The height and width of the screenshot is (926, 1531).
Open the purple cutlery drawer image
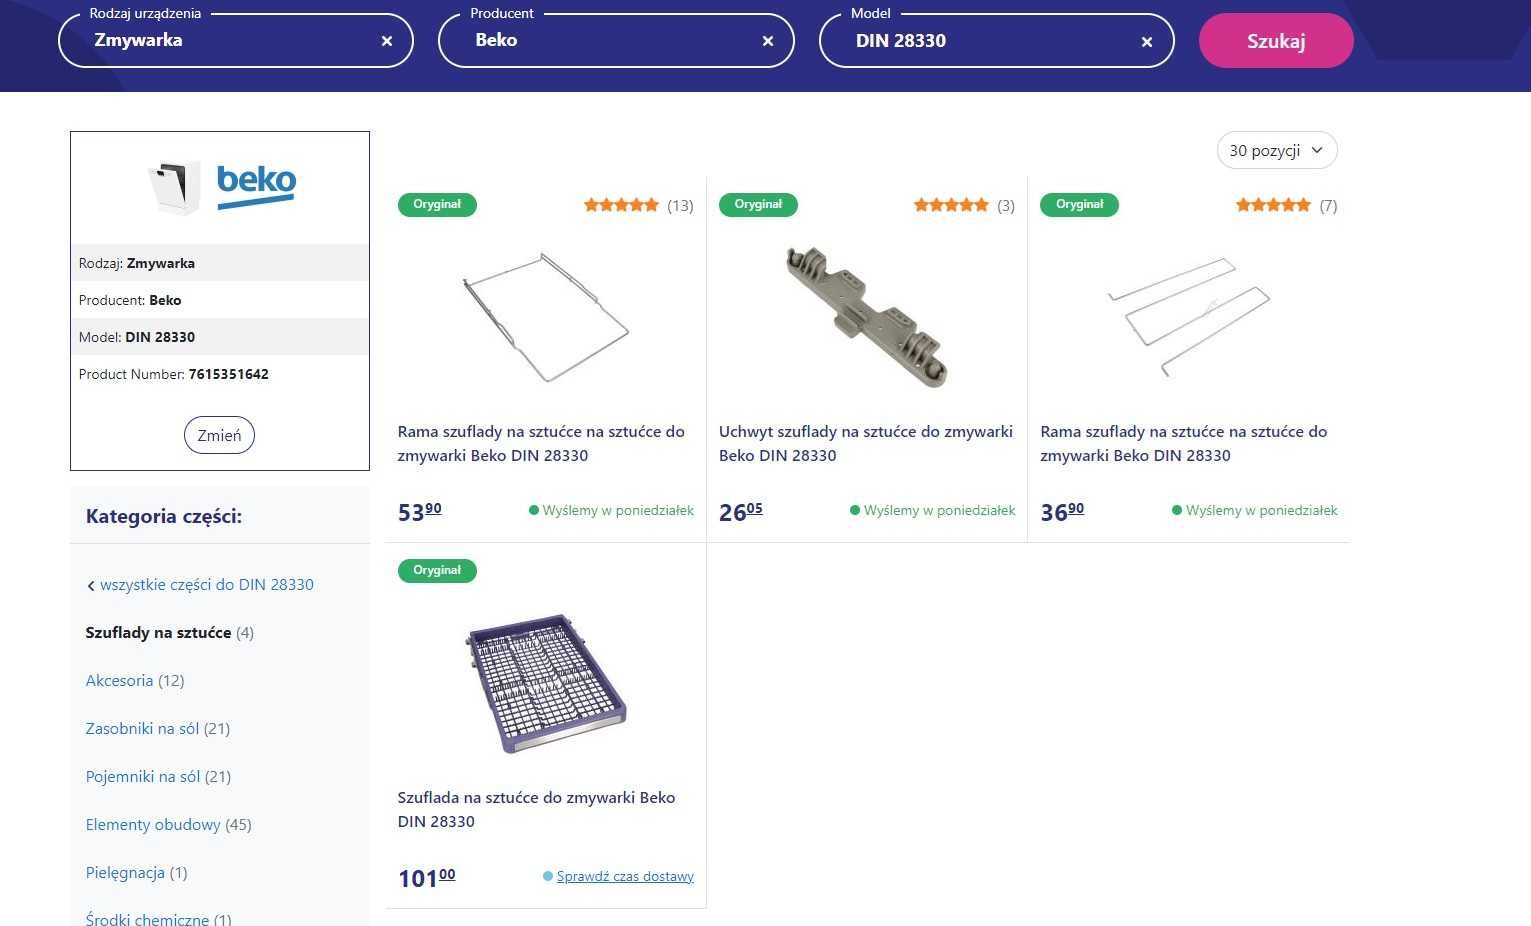point(545,683)
